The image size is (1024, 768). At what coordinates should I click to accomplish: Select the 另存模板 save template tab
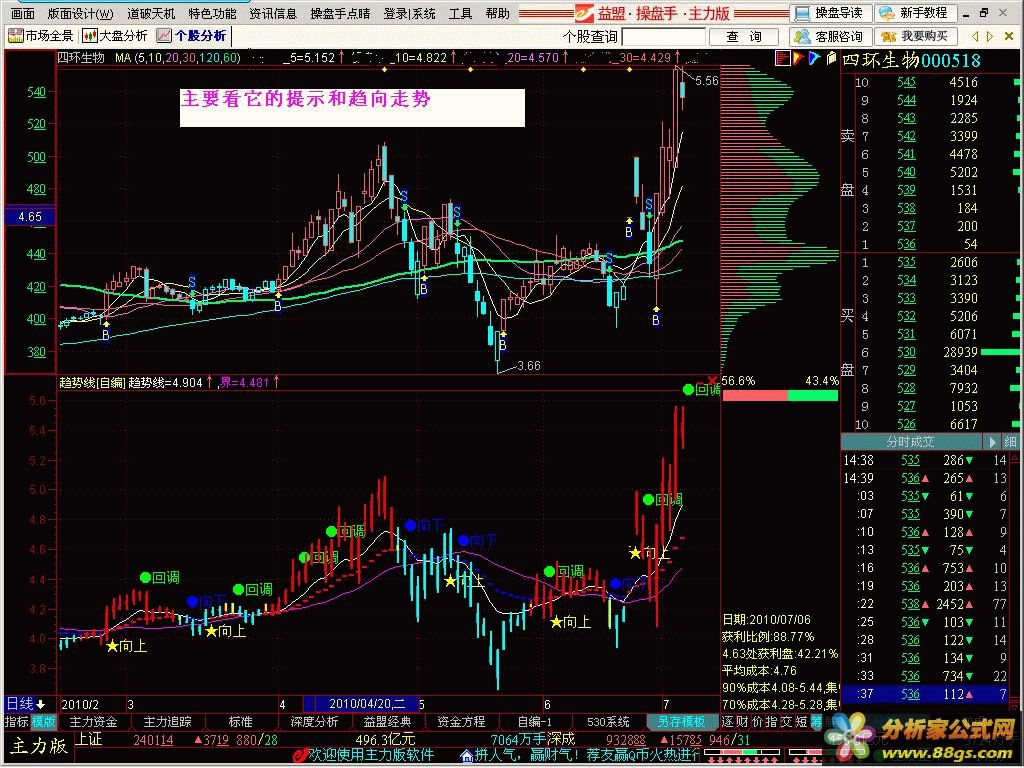pos(681,722)
